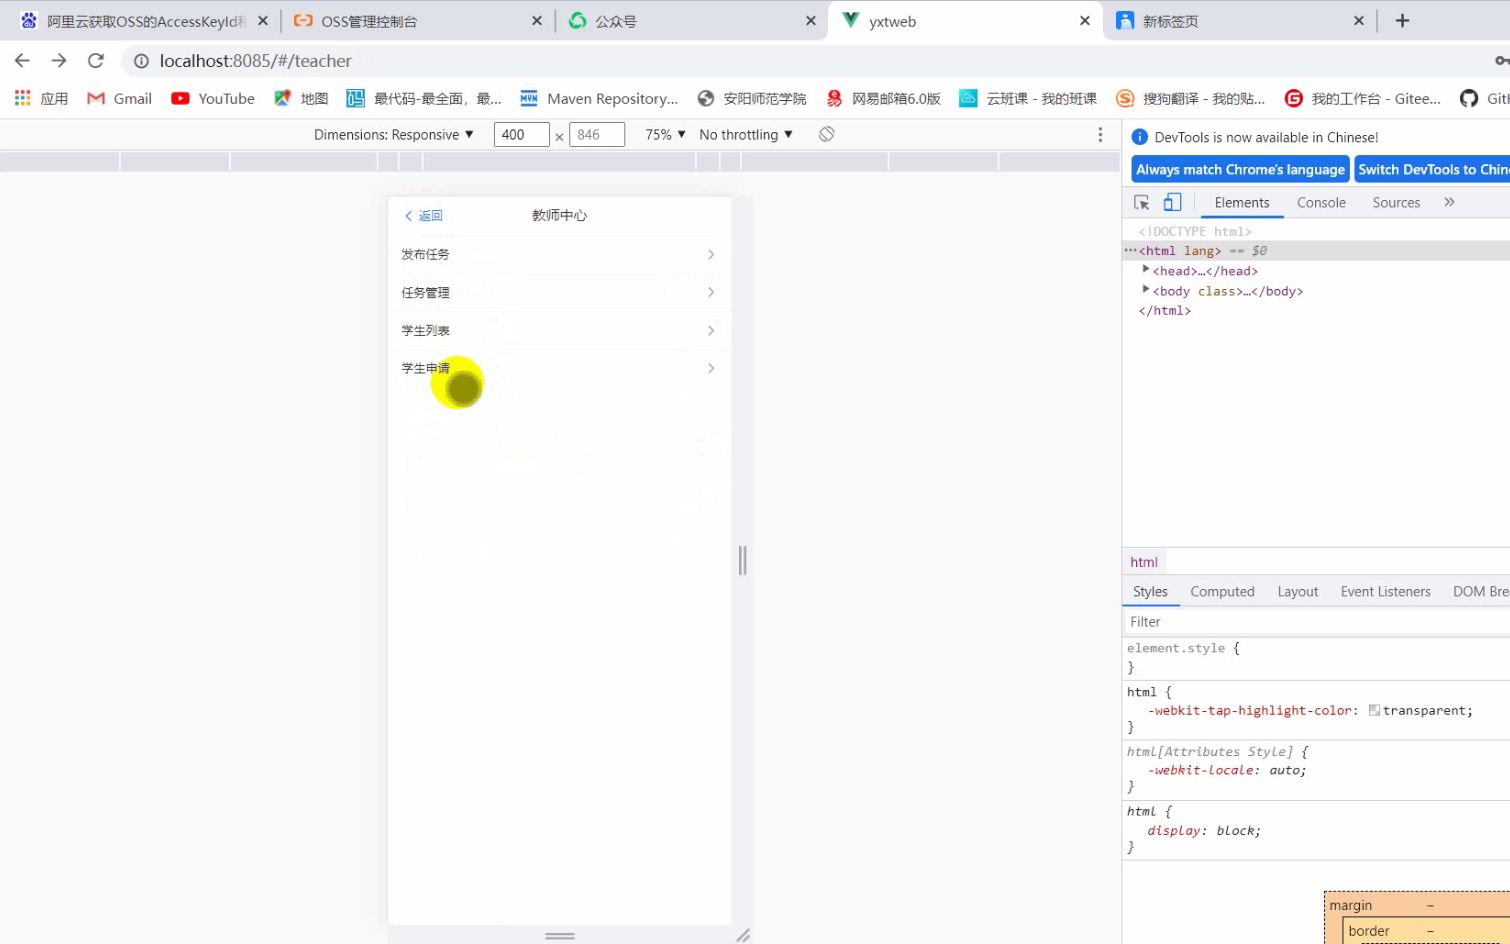
Task: Grab the viewport bottom resize handle
Action: click(x=559, y=935)
